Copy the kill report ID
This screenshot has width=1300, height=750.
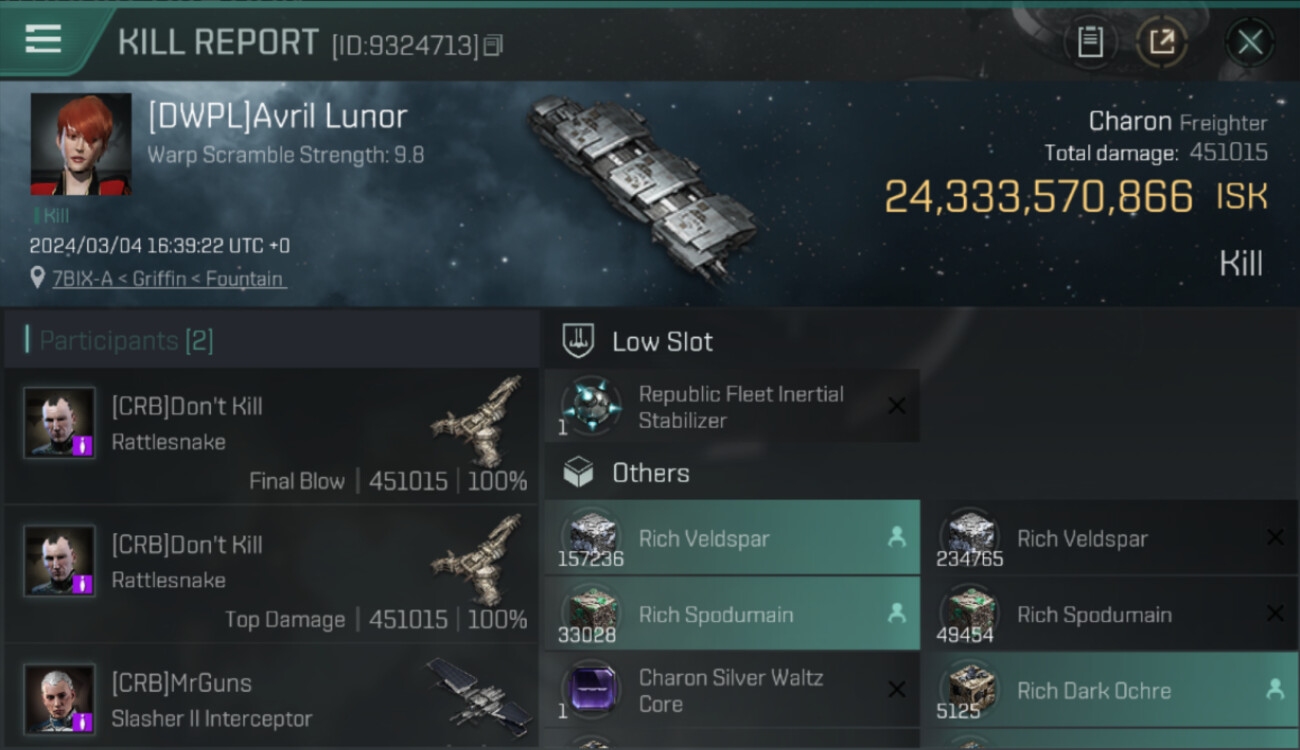tap(492, 45)
